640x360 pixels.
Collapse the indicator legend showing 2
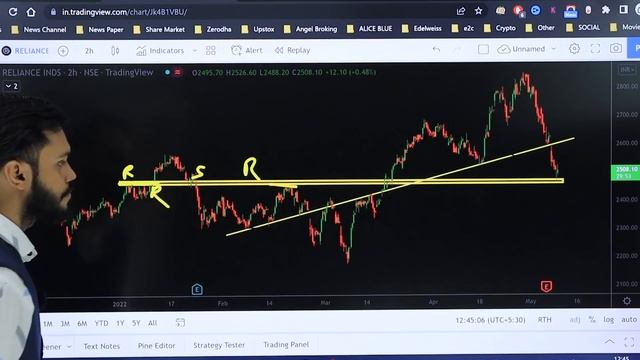tap(11, 86)
